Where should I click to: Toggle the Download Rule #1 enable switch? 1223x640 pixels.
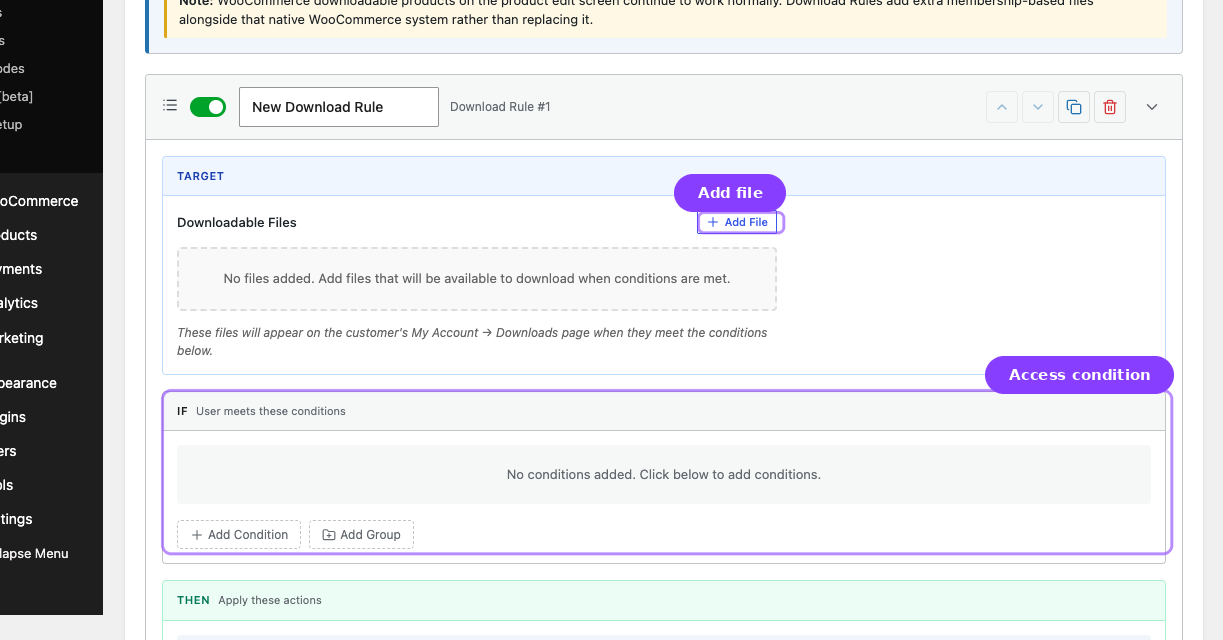(x=208, y=107)
